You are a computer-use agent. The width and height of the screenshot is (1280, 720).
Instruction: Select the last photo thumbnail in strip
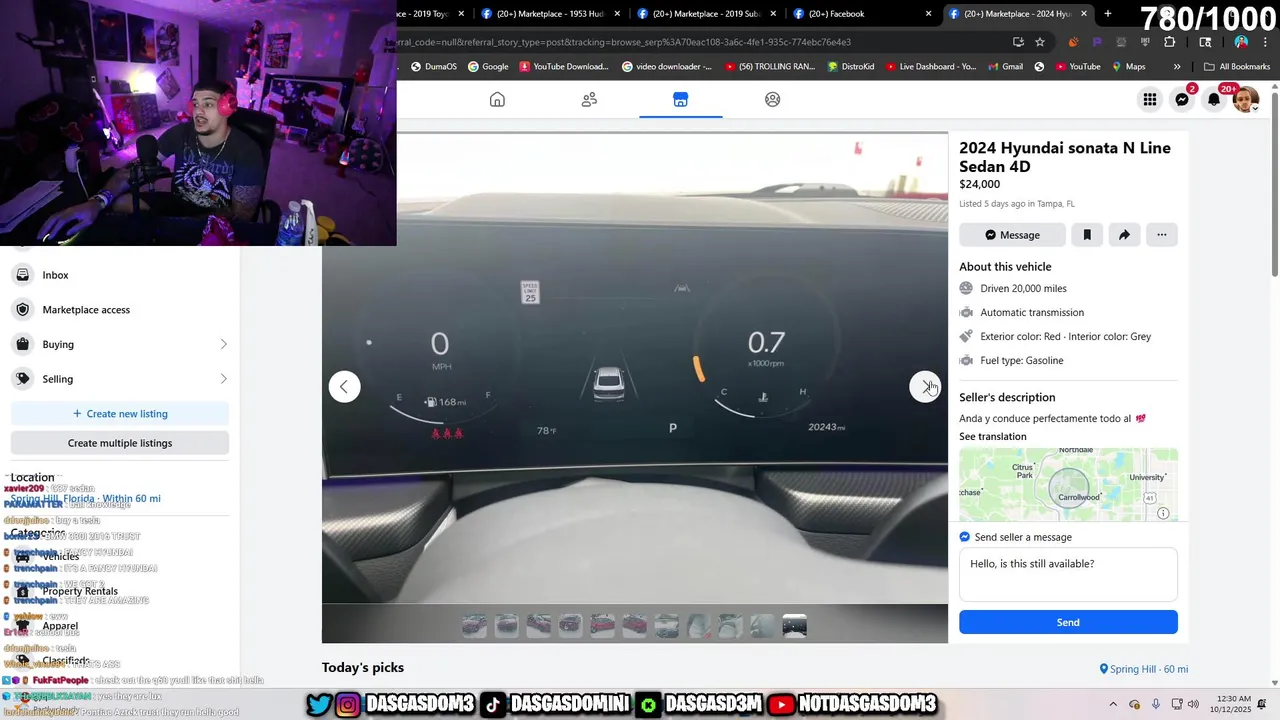794,626
